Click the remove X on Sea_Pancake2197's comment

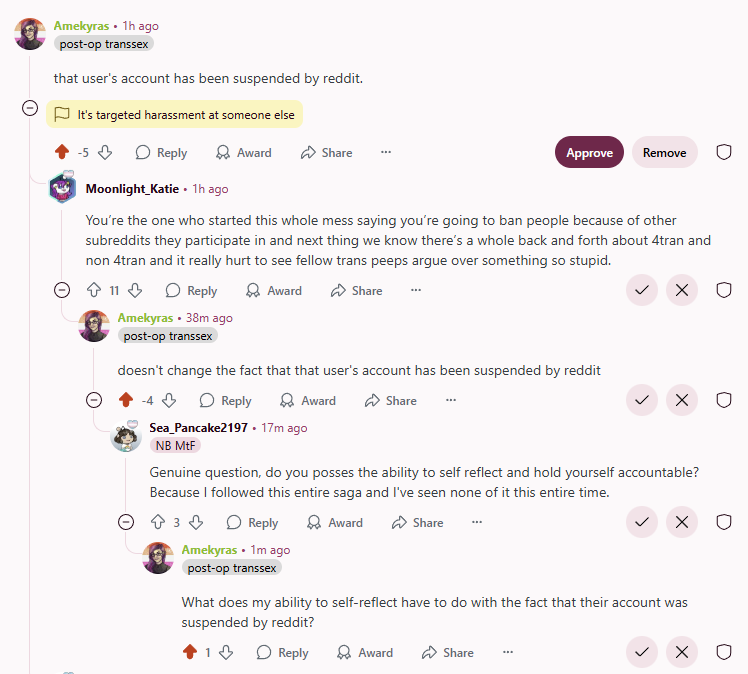682,522
